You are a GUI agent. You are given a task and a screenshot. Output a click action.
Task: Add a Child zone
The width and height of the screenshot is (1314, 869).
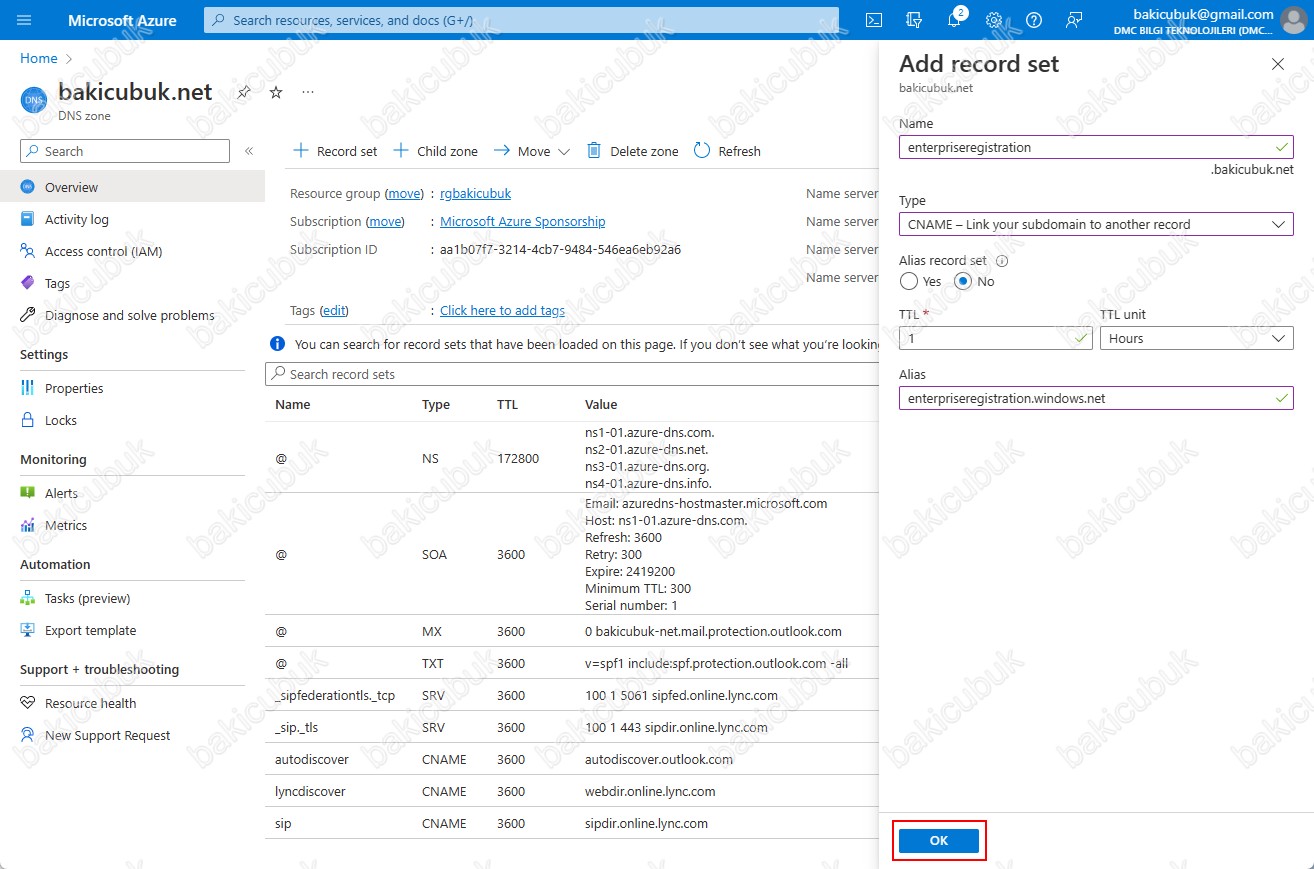[435, 151]
